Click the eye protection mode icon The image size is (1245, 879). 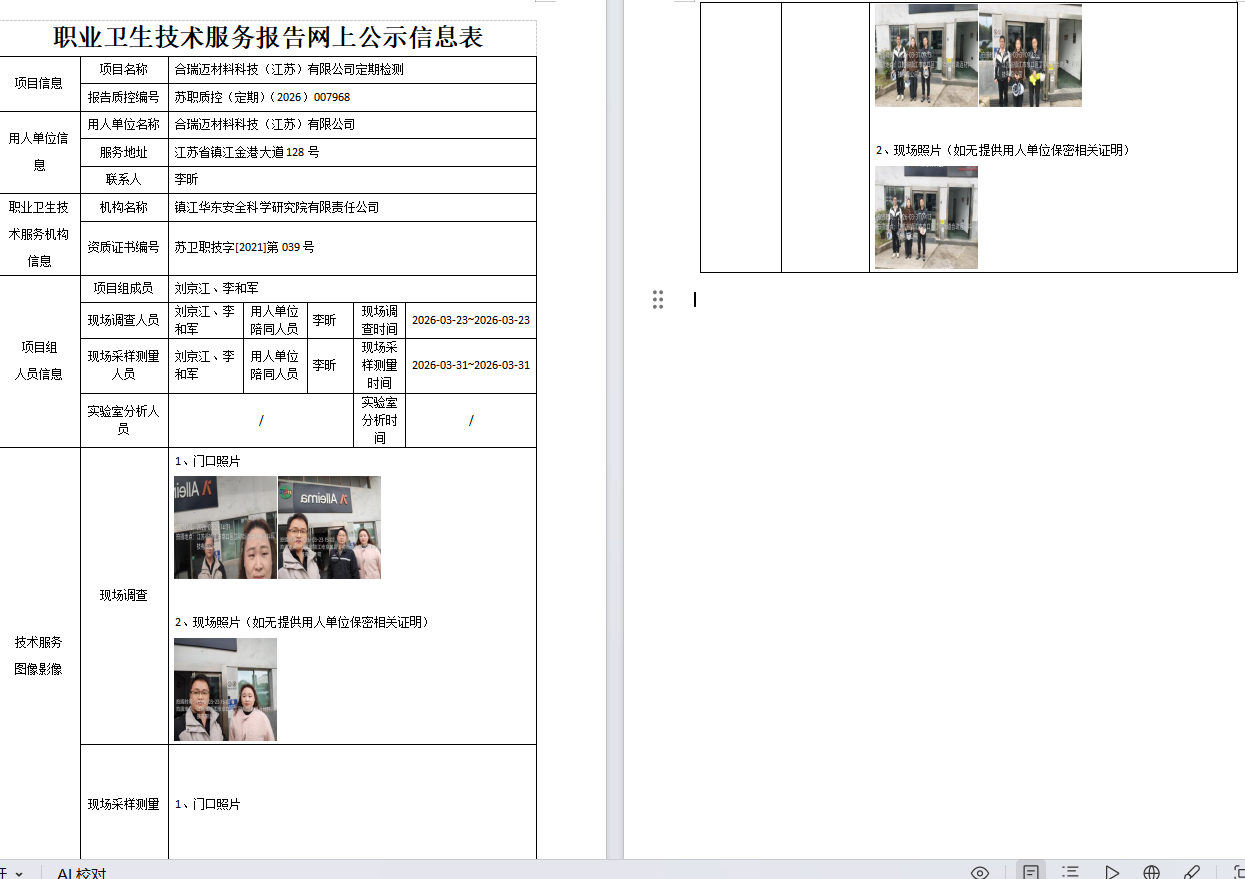[x=980, y=872]
